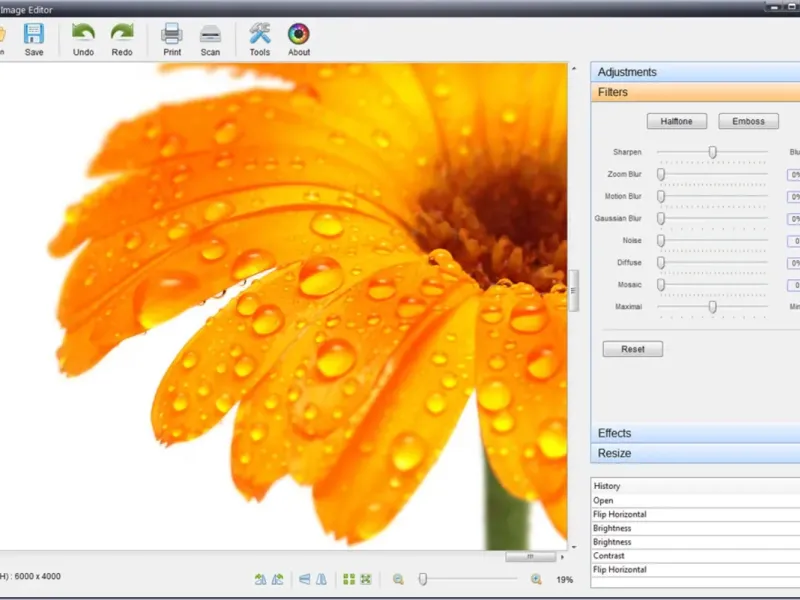Click the zoom in magnifier icon
Screen dimensions: 800x600
click(x=536, y=579)
